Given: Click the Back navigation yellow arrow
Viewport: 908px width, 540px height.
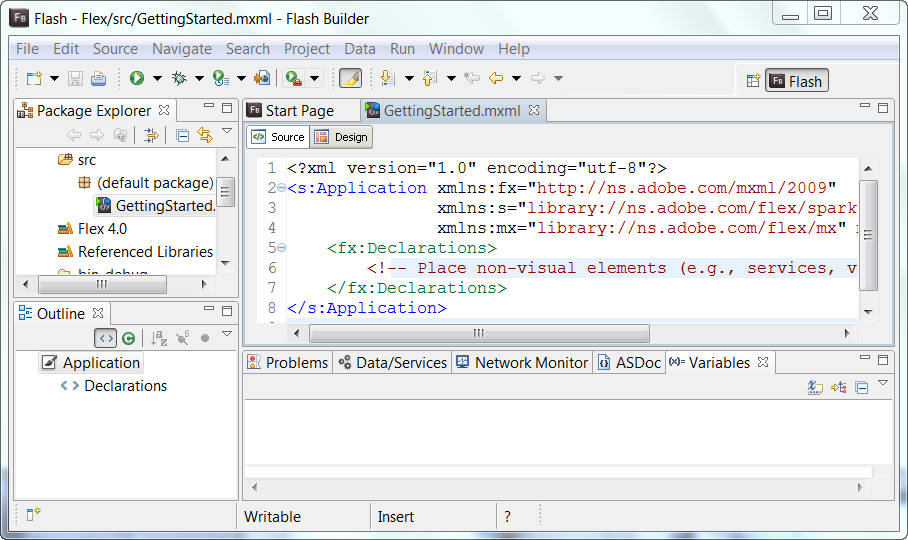Looking at the screenshot, I should [x=496, y=78].
